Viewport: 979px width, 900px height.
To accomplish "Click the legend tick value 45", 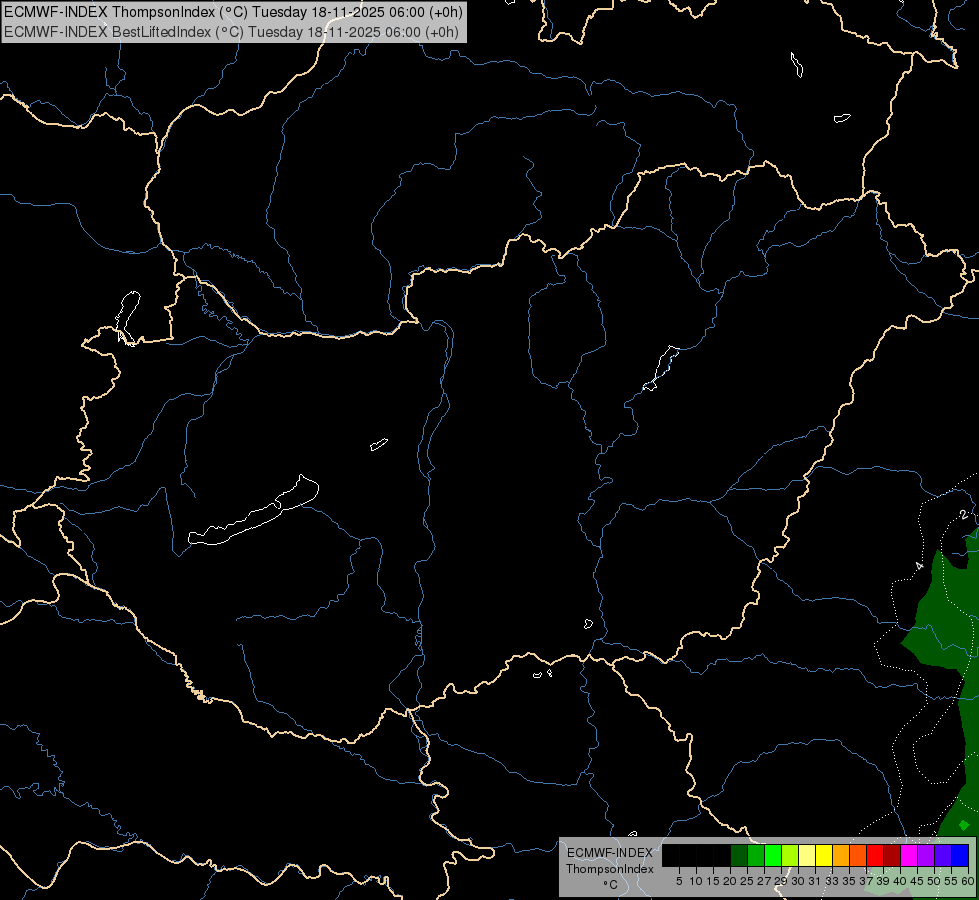I will pyautogui.click(x=917, y=881).
